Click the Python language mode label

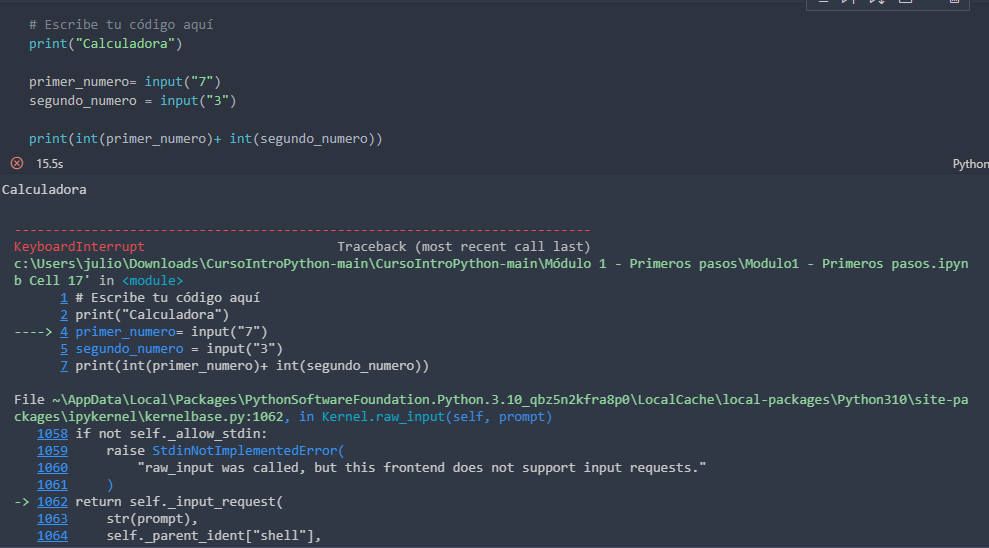point(970,164)
